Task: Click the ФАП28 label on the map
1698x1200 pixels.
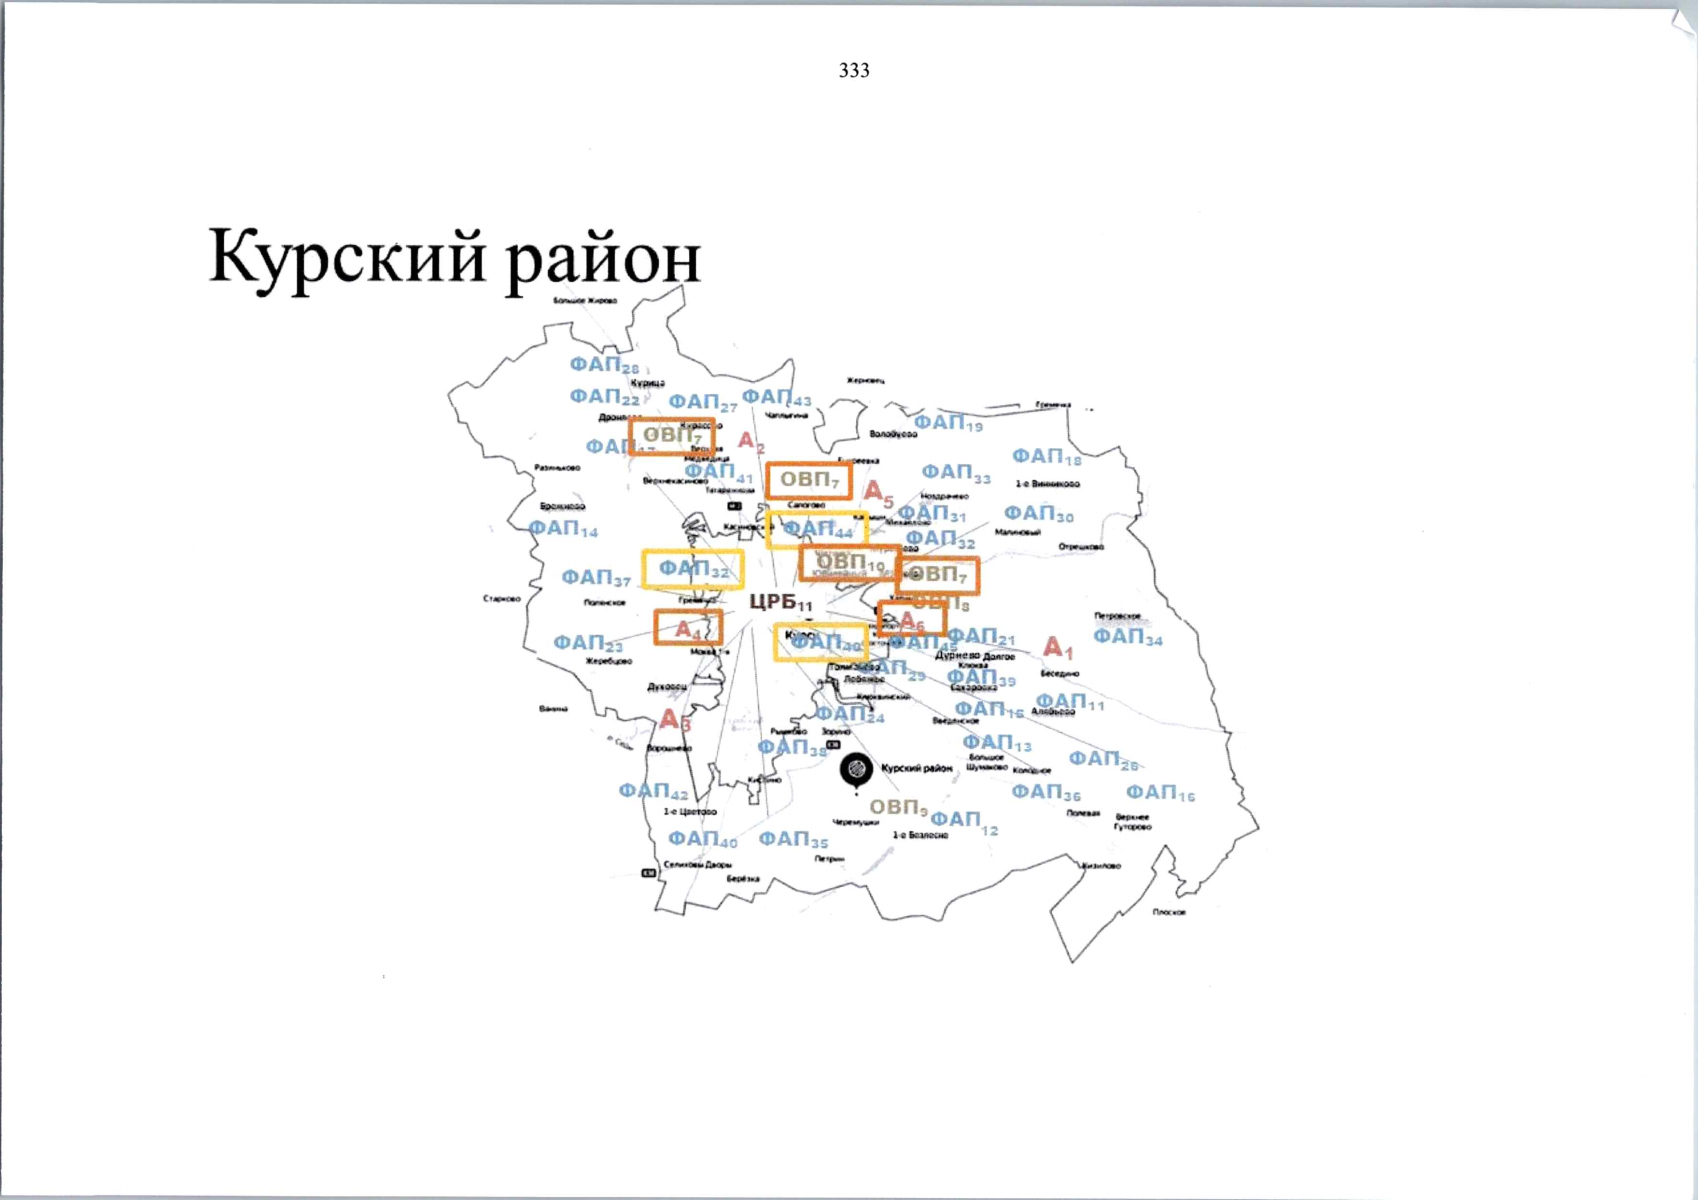Action: coord(603,365)
